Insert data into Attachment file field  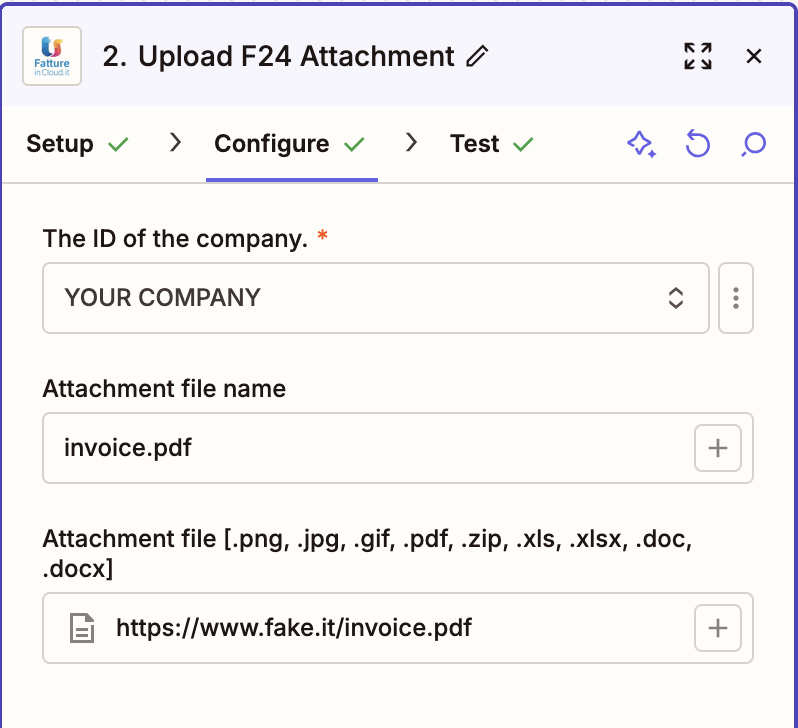tap(718, 628)
